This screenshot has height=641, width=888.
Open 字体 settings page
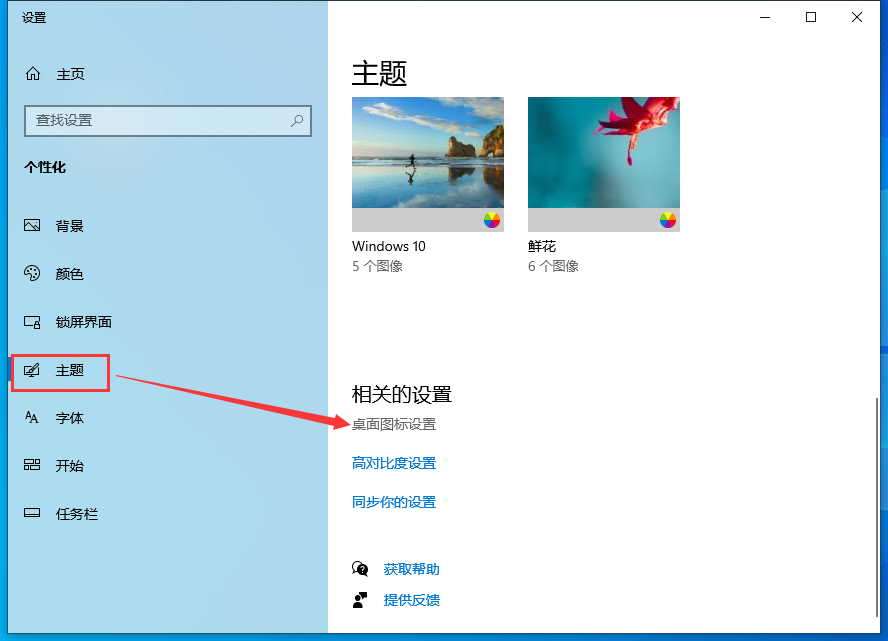[x=70, y=418]
